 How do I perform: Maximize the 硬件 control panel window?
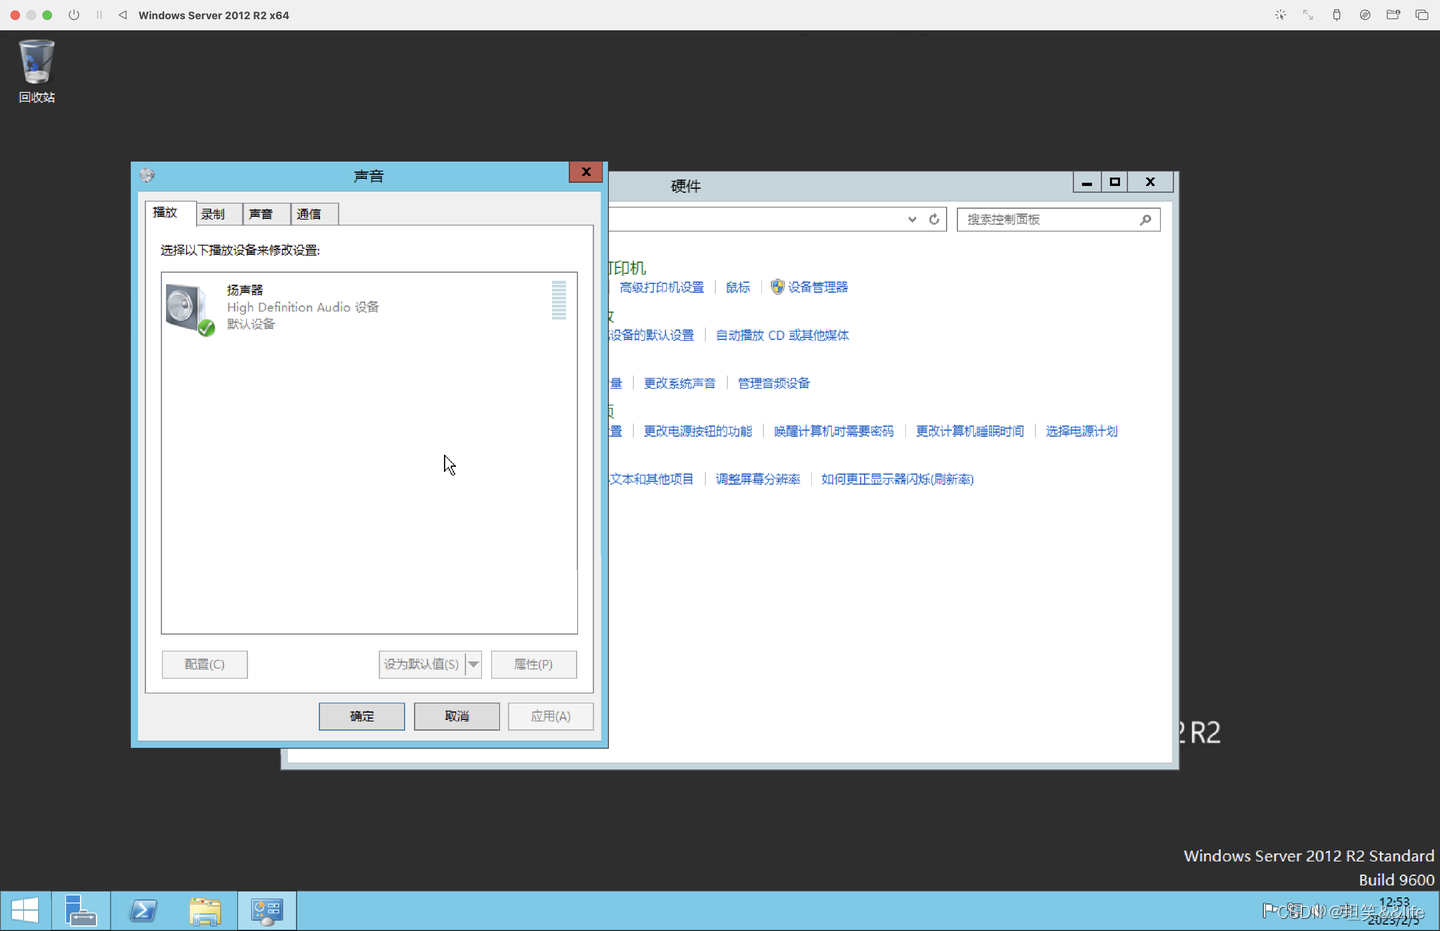coord(1115,182)
